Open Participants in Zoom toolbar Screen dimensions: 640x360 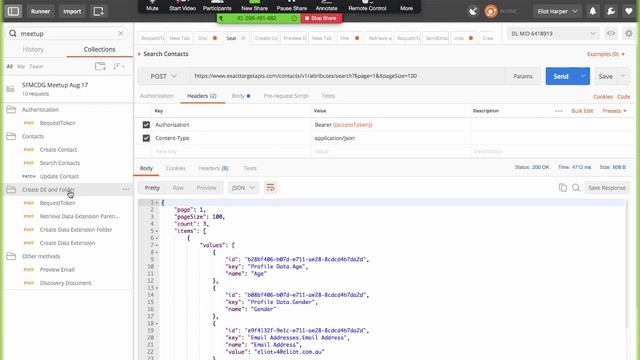(x=217, y=6)
